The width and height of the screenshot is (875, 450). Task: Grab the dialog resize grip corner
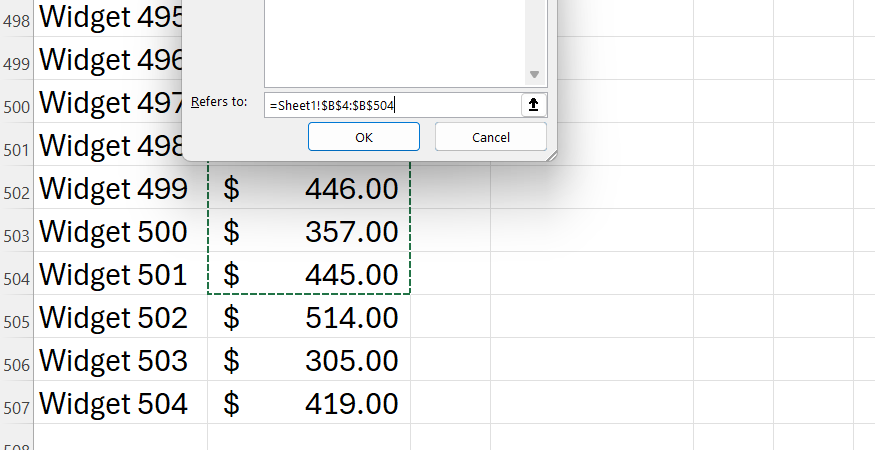coord(551,156)
